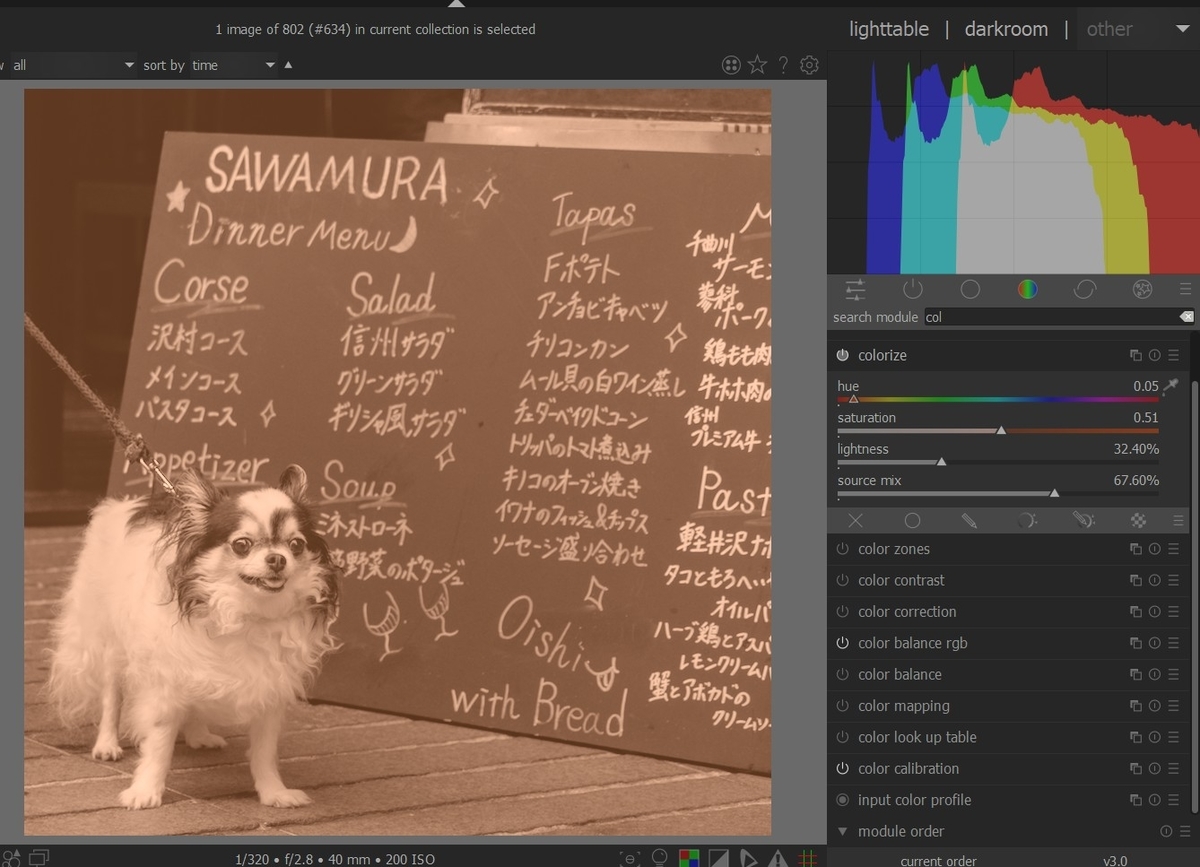Open the base modules circle tab
1200x867 pixels.
click(970, 290)
